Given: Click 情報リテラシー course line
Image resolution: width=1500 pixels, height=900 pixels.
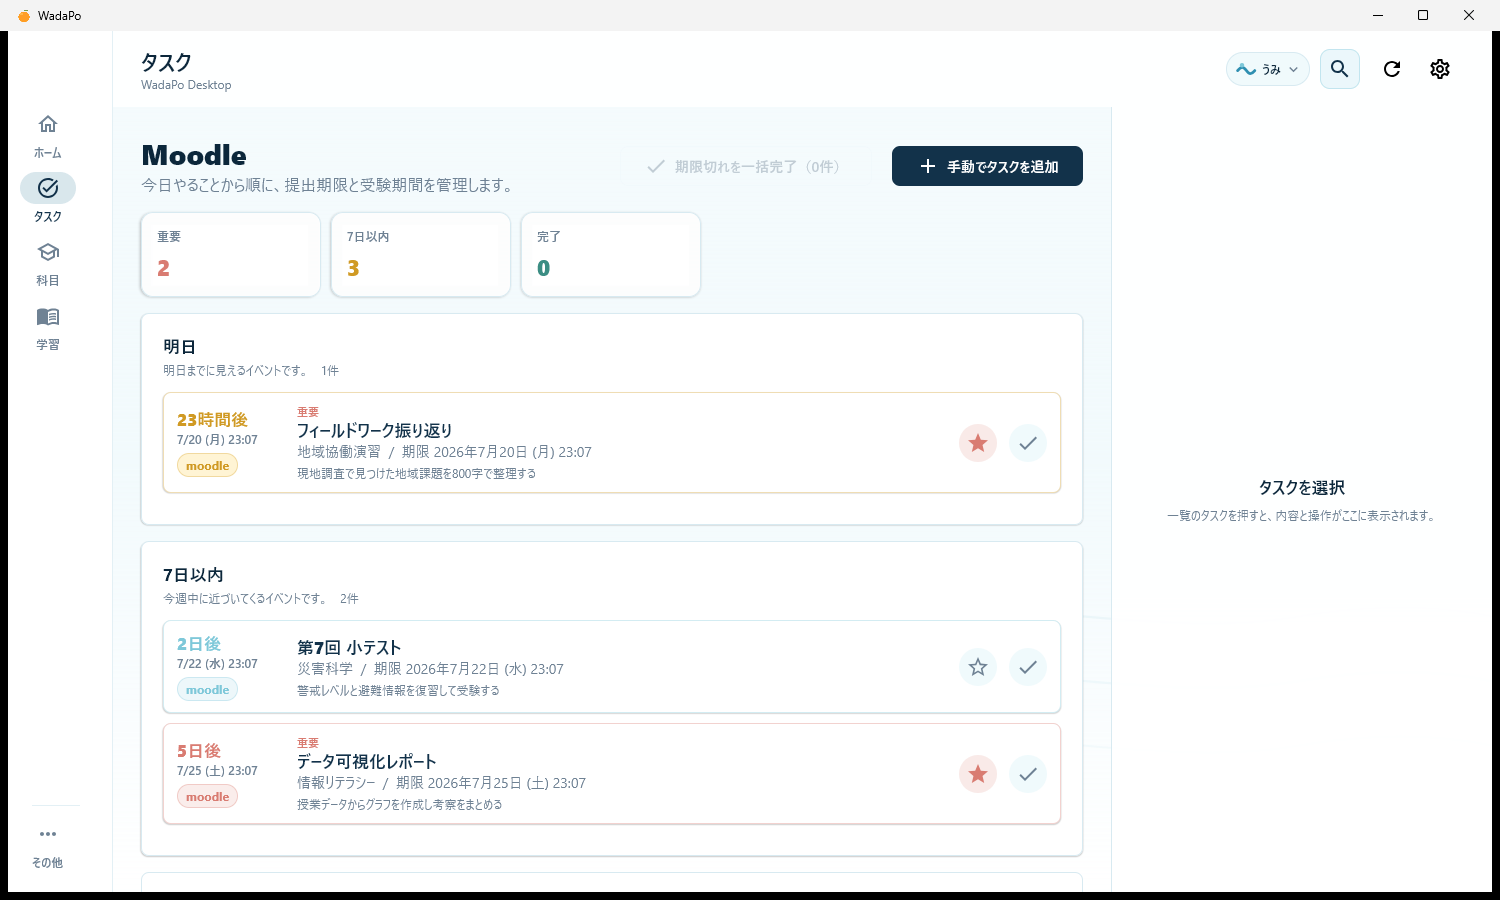Looking at the screenshot, I should [x=441, y=783].
